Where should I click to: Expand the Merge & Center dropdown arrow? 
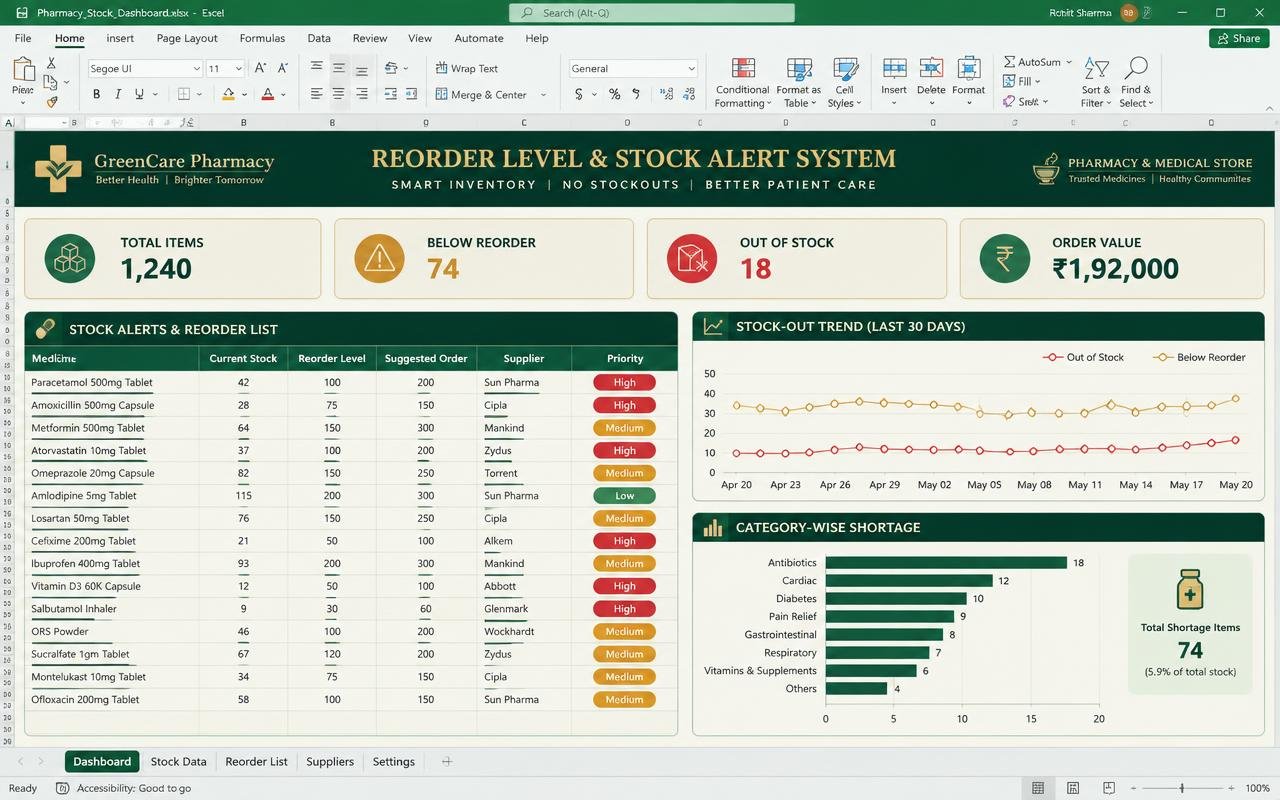tap(543, 95)
